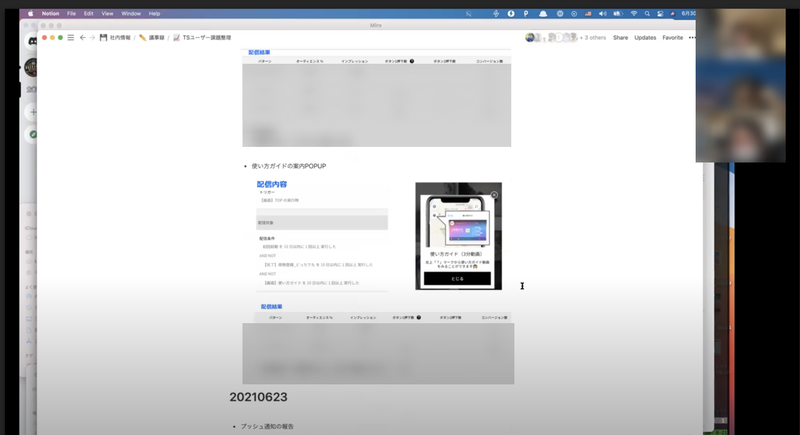
Task: Click the 使い方ガイドの案内POPUP bullet text
Action: (289, 166)
